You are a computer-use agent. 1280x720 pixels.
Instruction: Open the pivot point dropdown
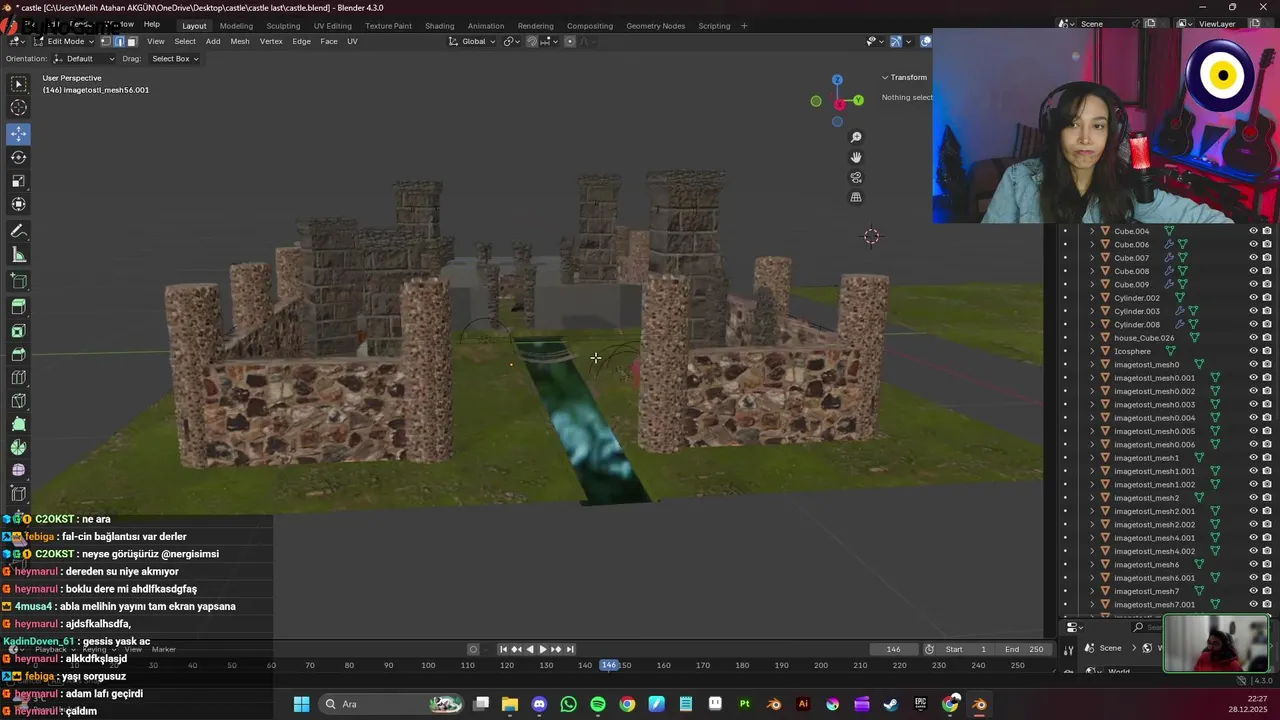point(511,41)
